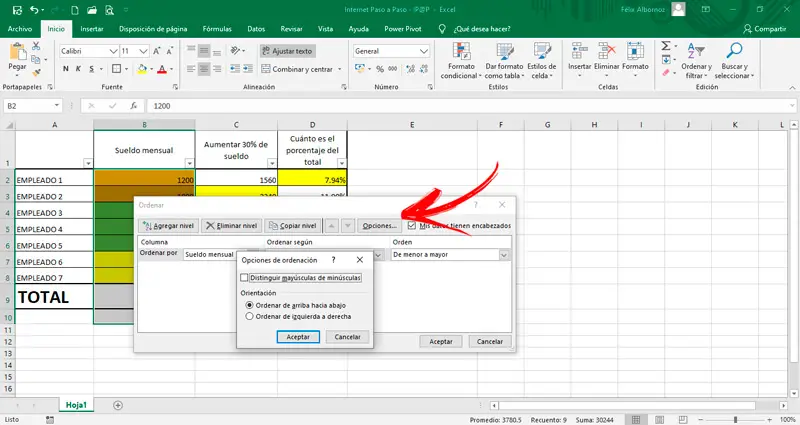
Task: Open filter arrow on Sueldo mensual header
Action: pos(189,163)
